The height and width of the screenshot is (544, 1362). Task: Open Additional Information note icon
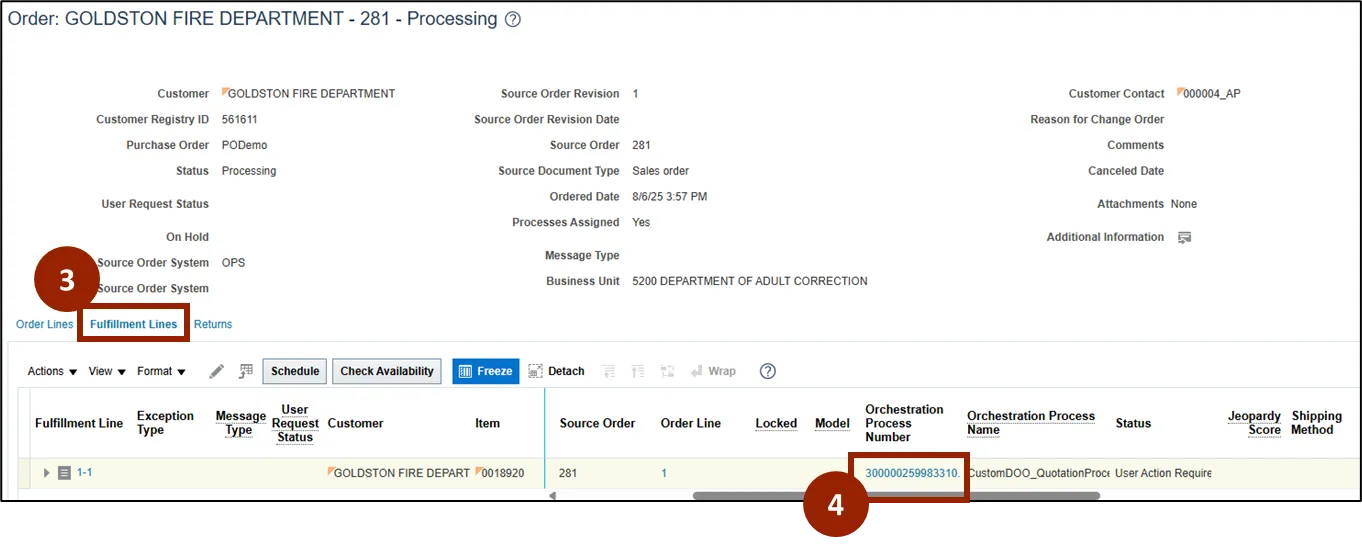[1185, 238]
